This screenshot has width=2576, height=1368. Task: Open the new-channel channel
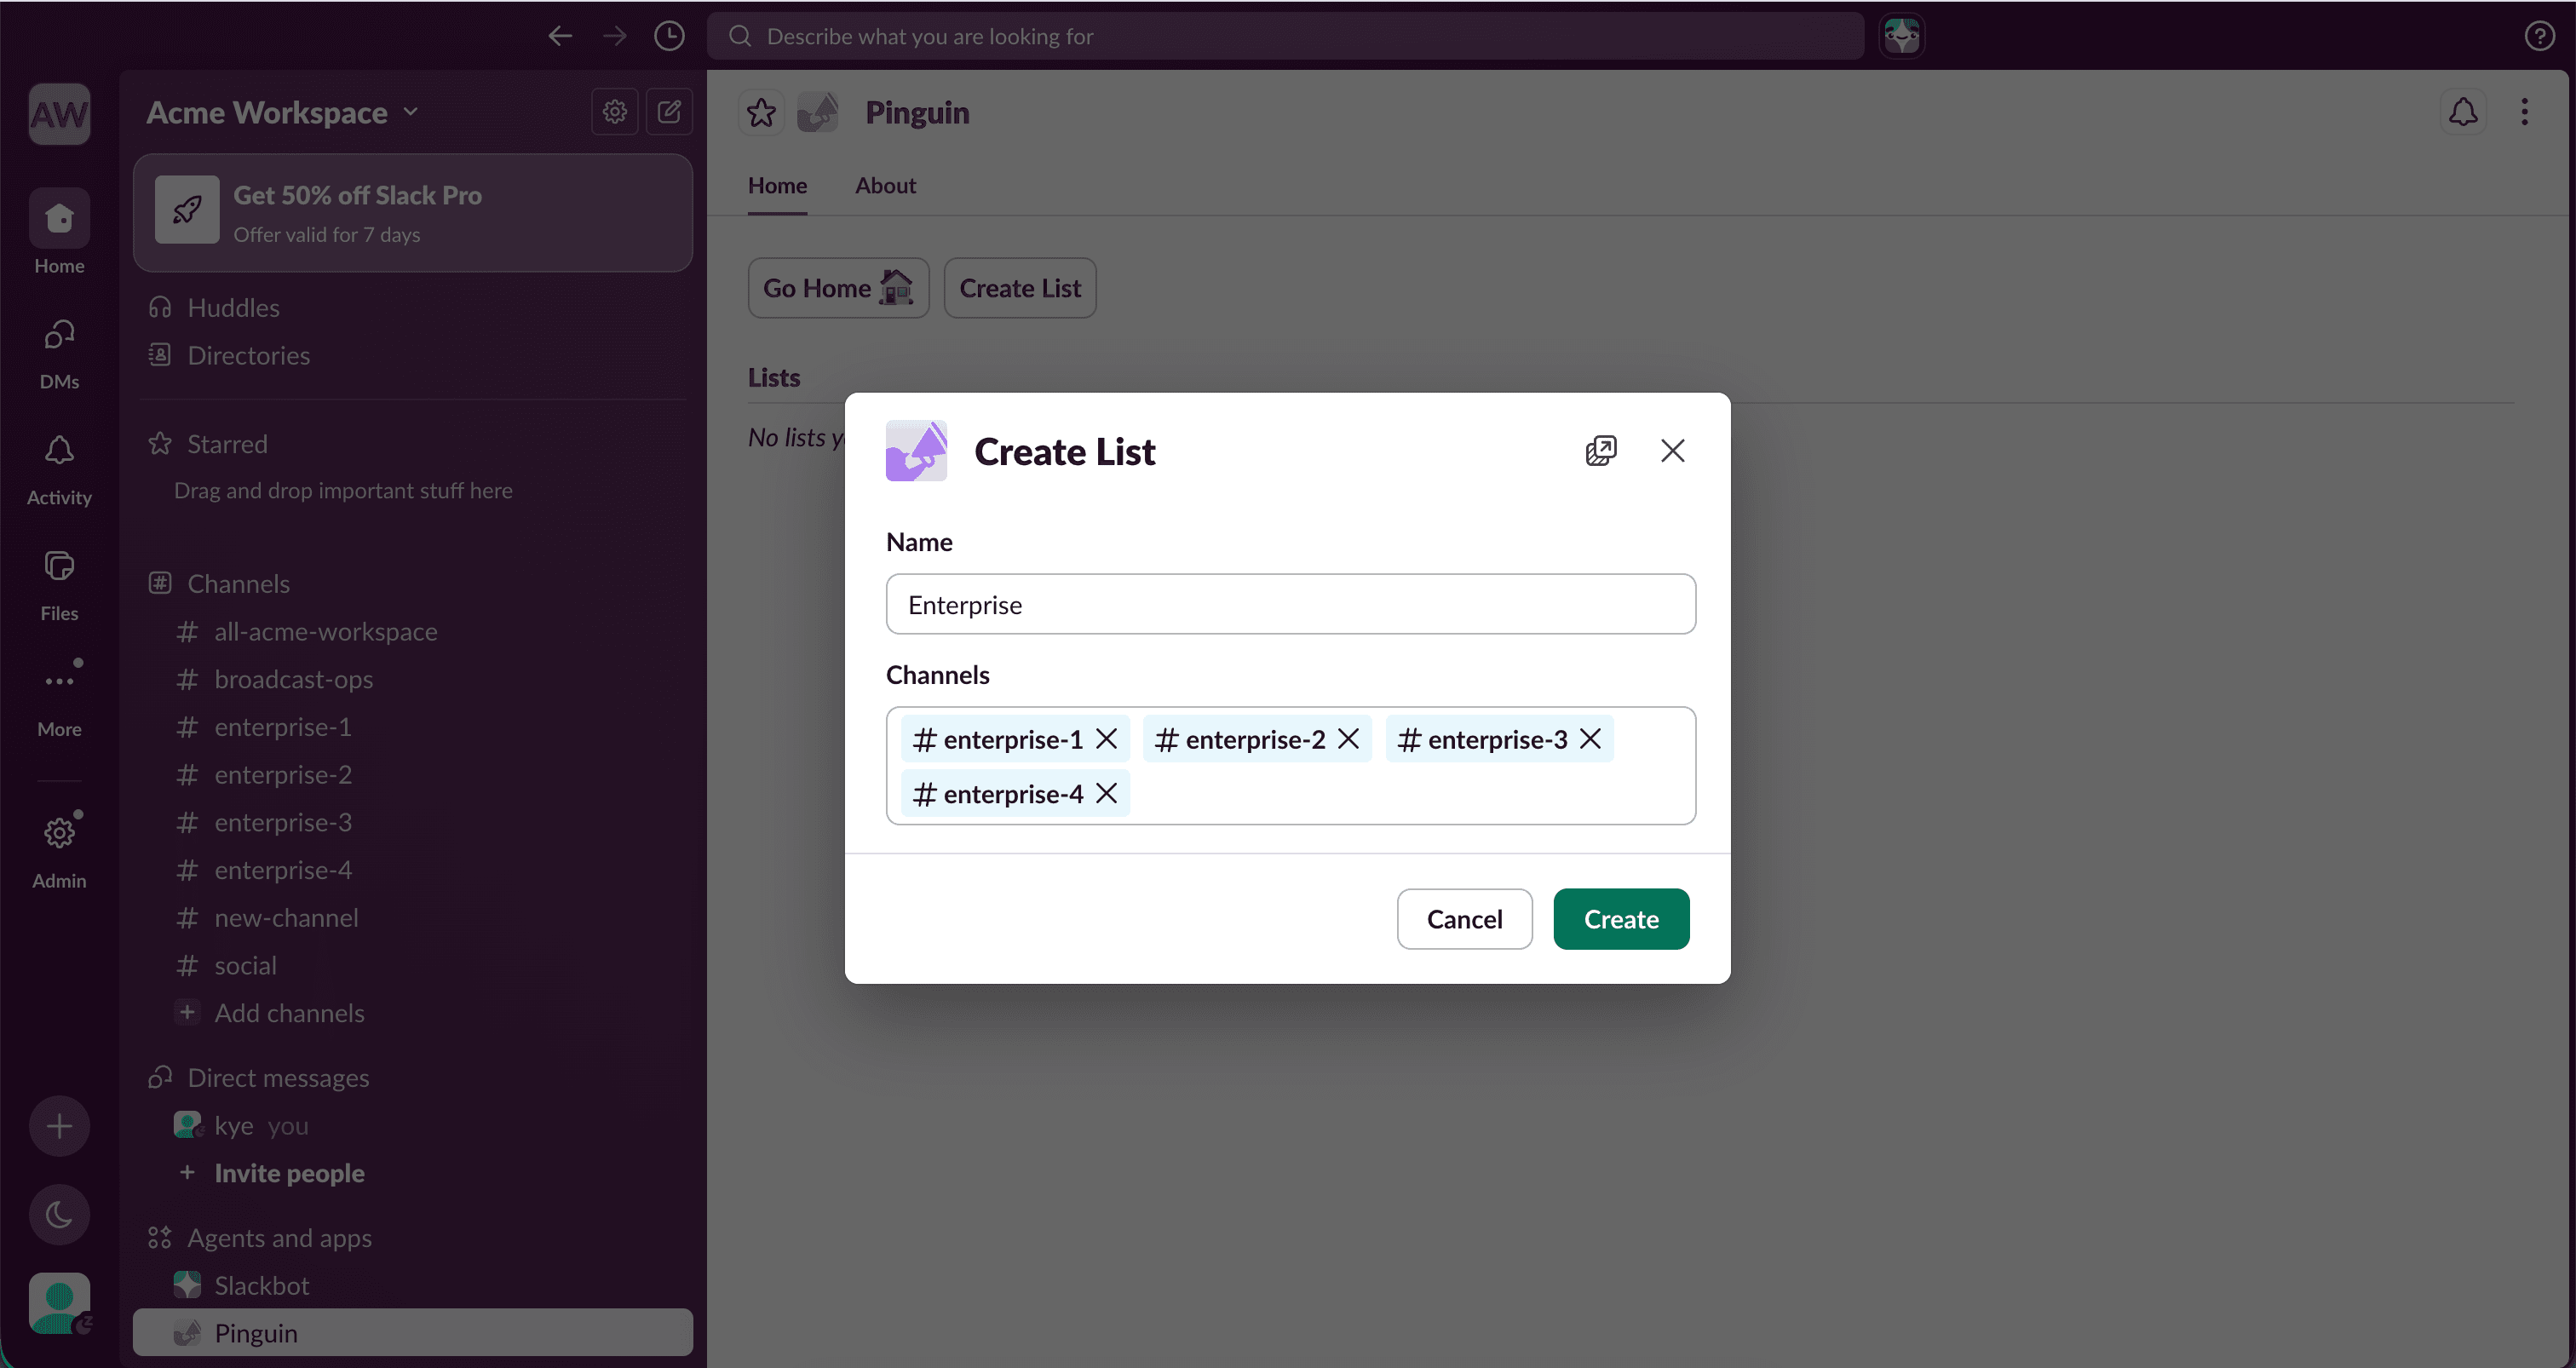tap(413, 917)
